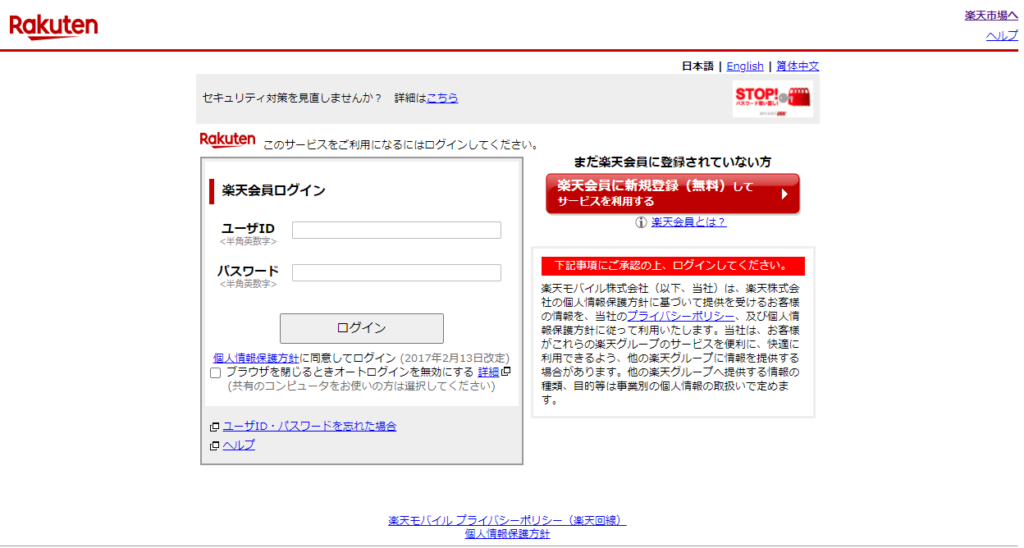Select the 日本語 language option
1024x548 pixels.
tap(697, 66)
